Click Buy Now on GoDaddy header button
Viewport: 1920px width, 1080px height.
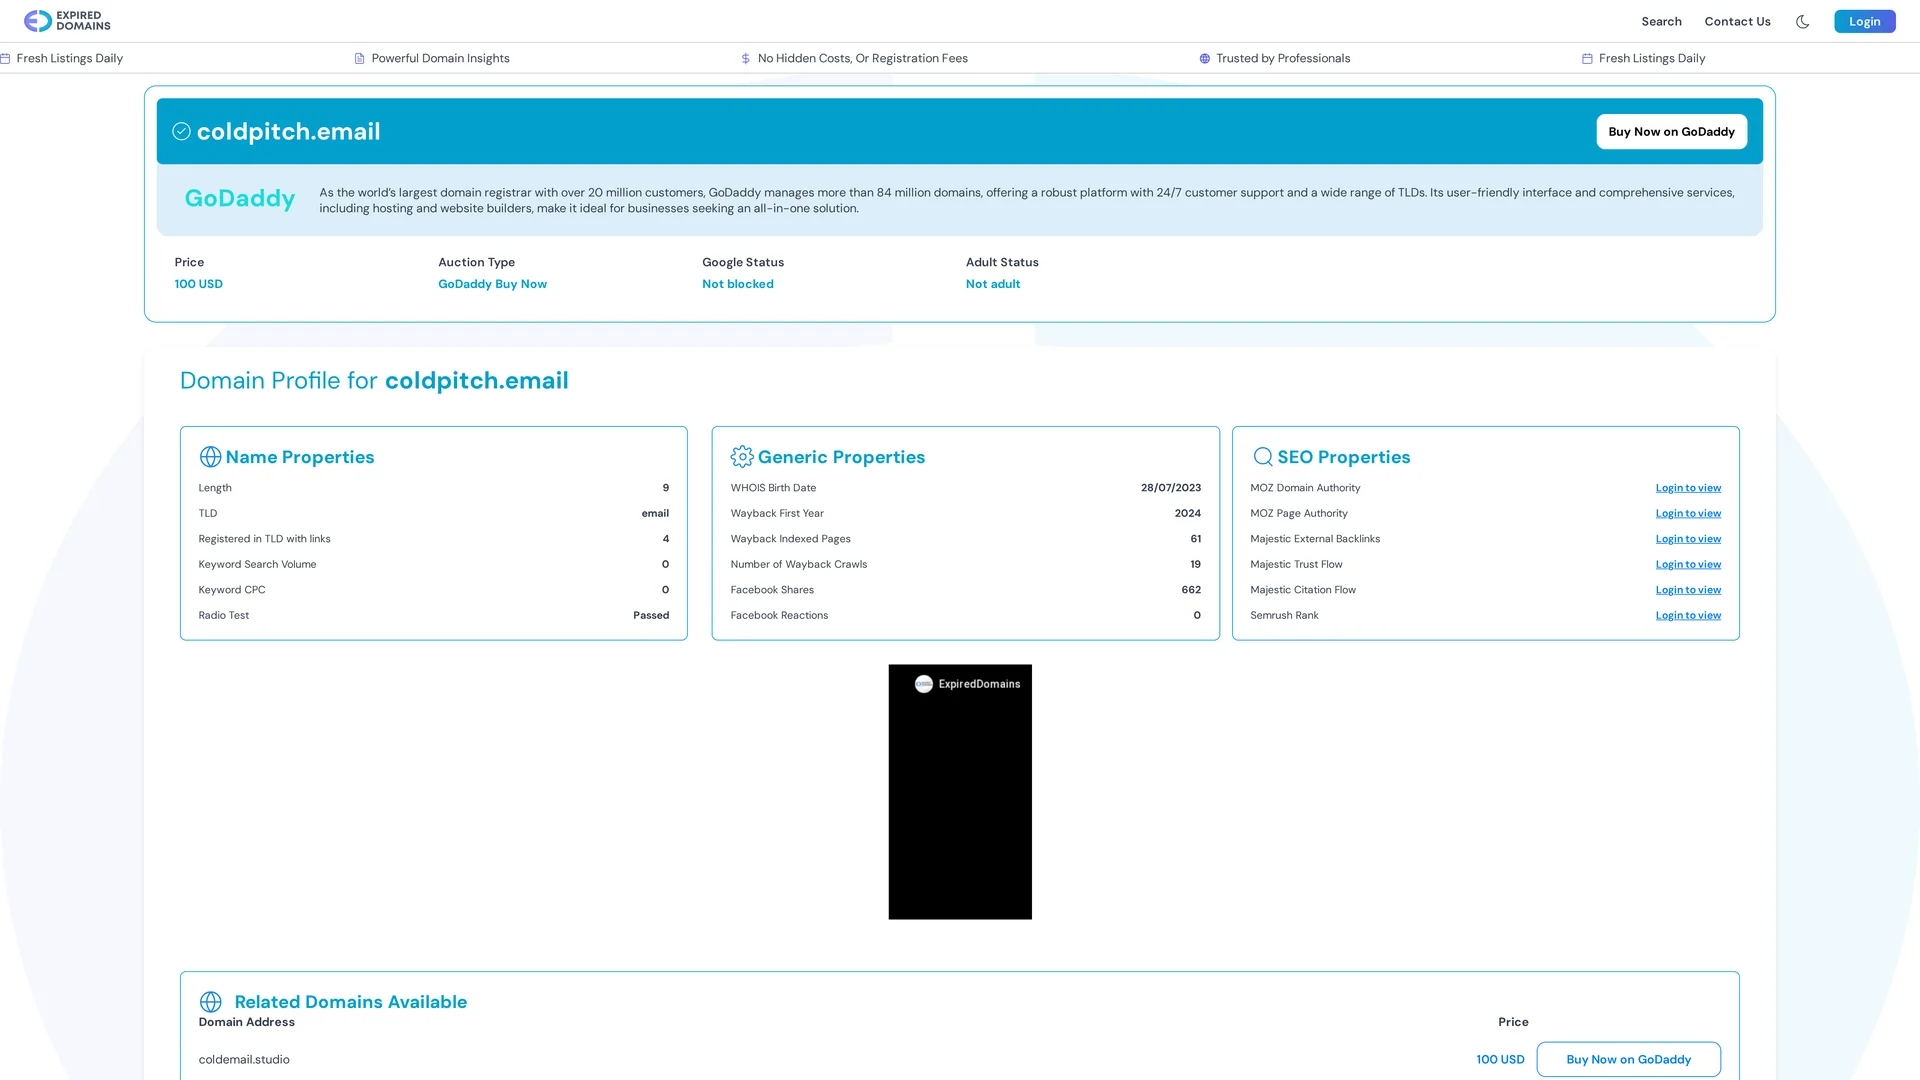coord(1671,131)
